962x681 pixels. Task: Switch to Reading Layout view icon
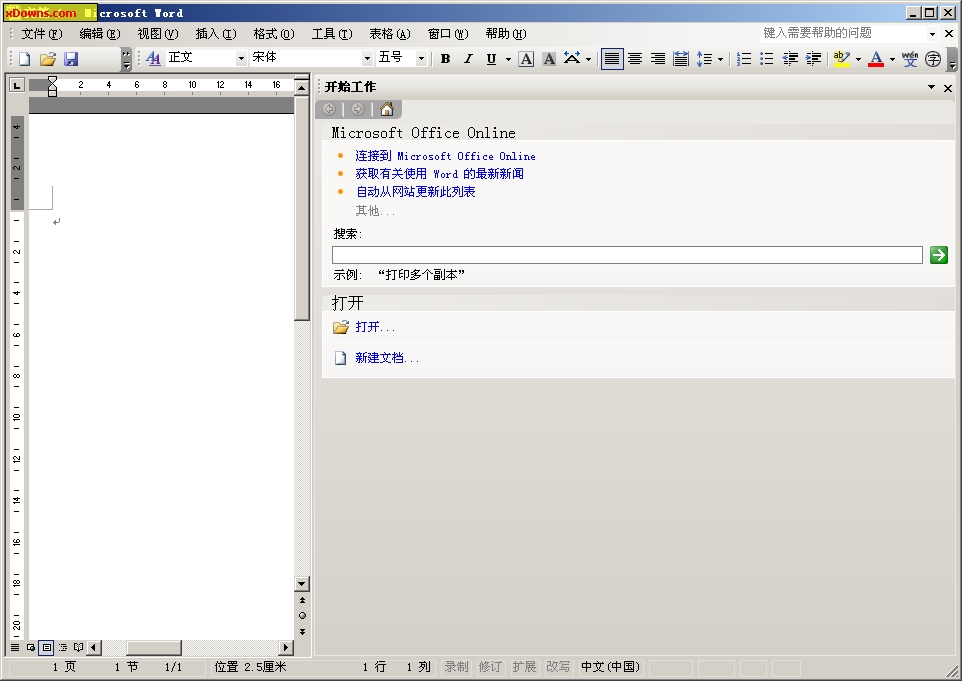coord(79,647)
